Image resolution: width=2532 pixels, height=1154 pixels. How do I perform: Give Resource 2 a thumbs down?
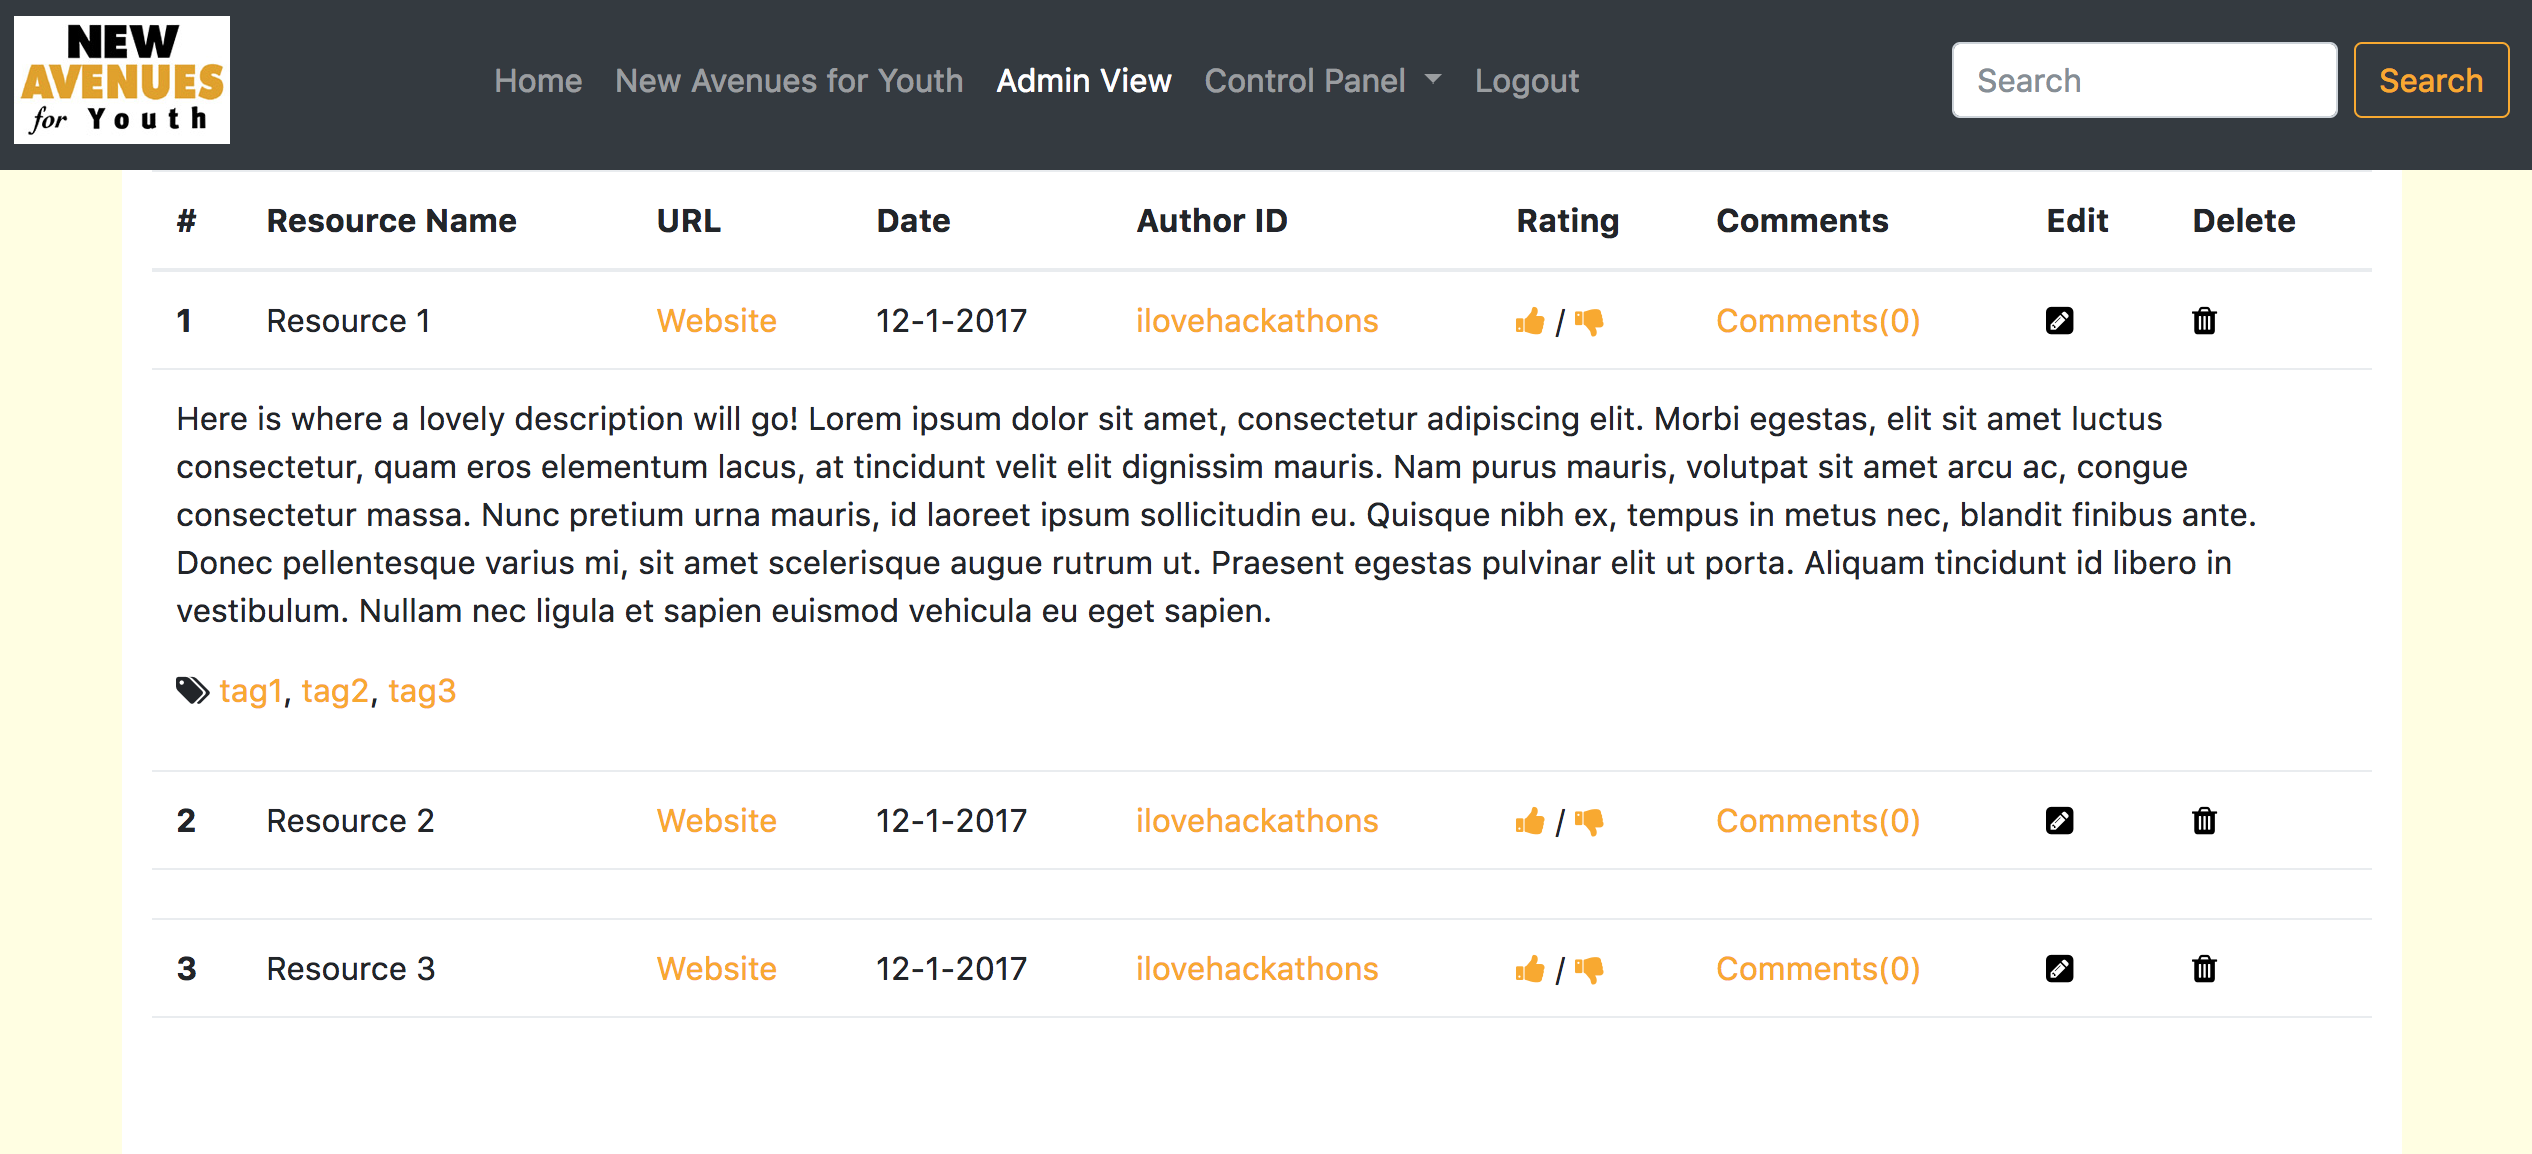click(x=1589, y=822)
